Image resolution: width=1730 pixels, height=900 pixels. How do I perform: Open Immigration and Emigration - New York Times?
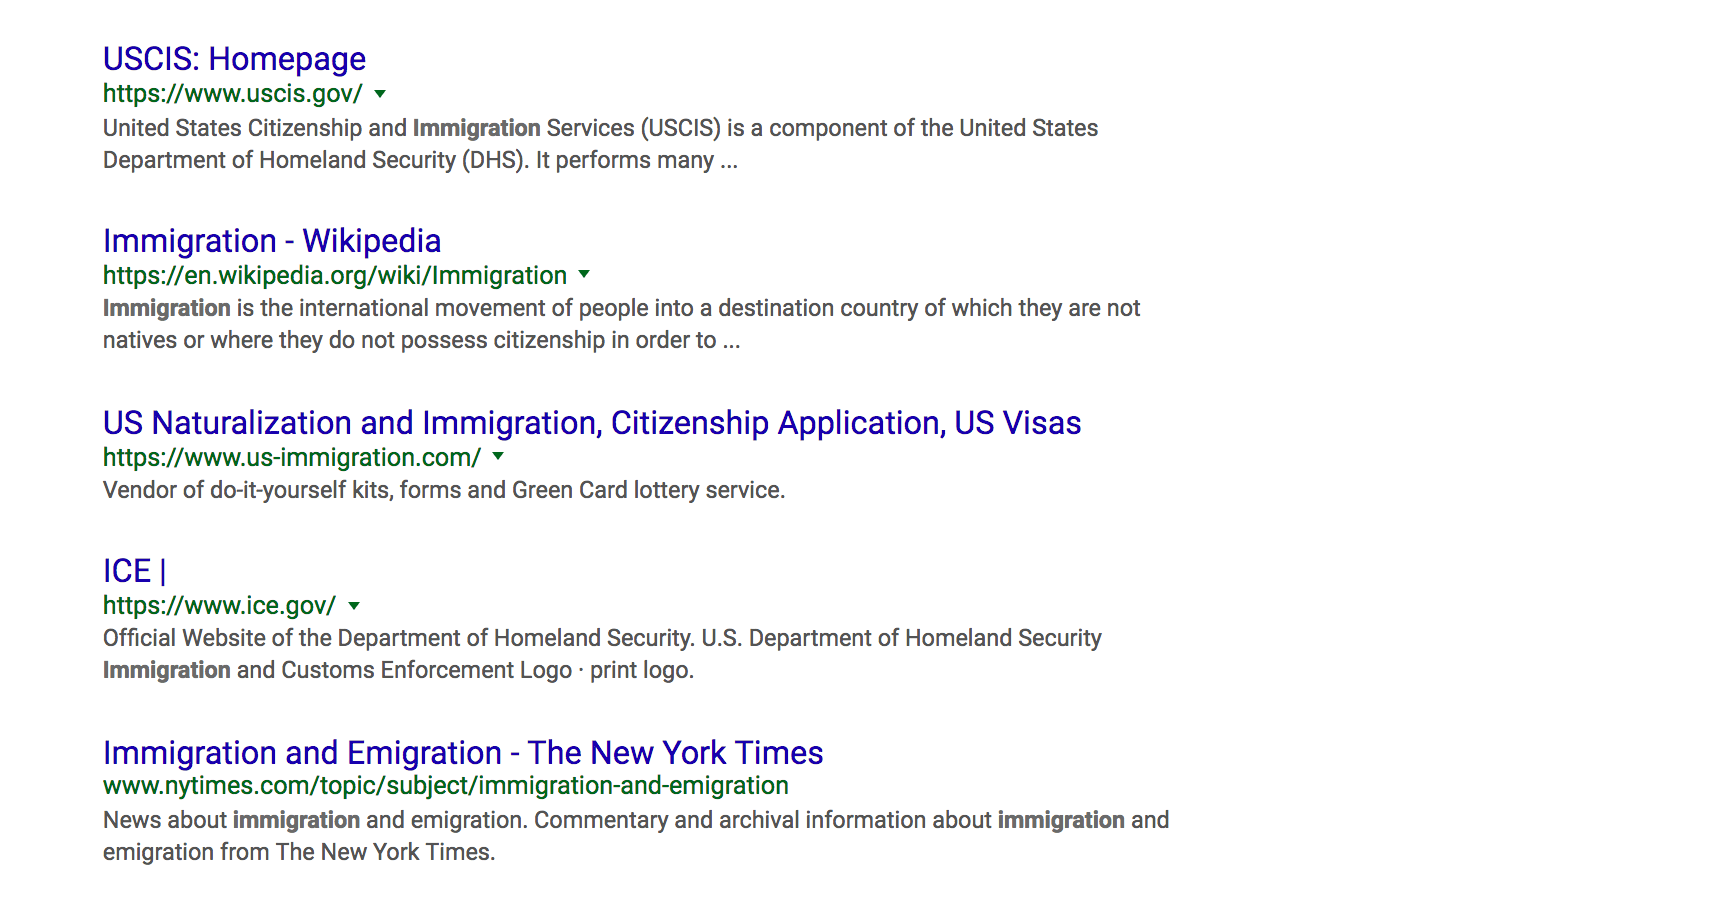pos(463,753)
